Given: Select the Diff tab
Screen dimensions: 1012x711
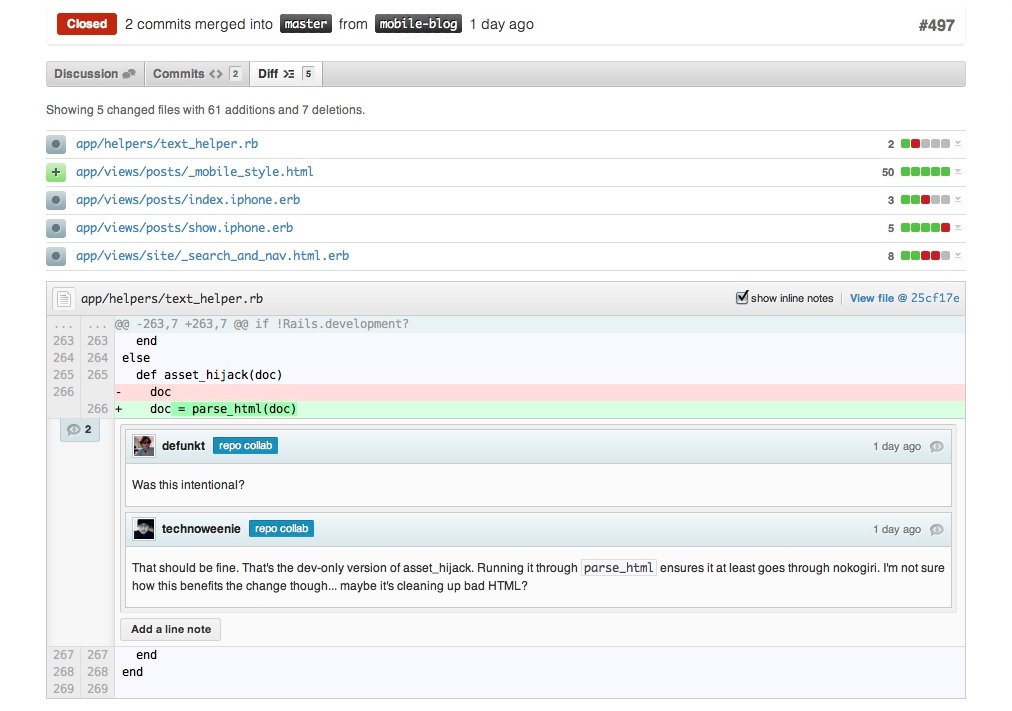Looking at the screenshot, I should [x=285, y=74].
